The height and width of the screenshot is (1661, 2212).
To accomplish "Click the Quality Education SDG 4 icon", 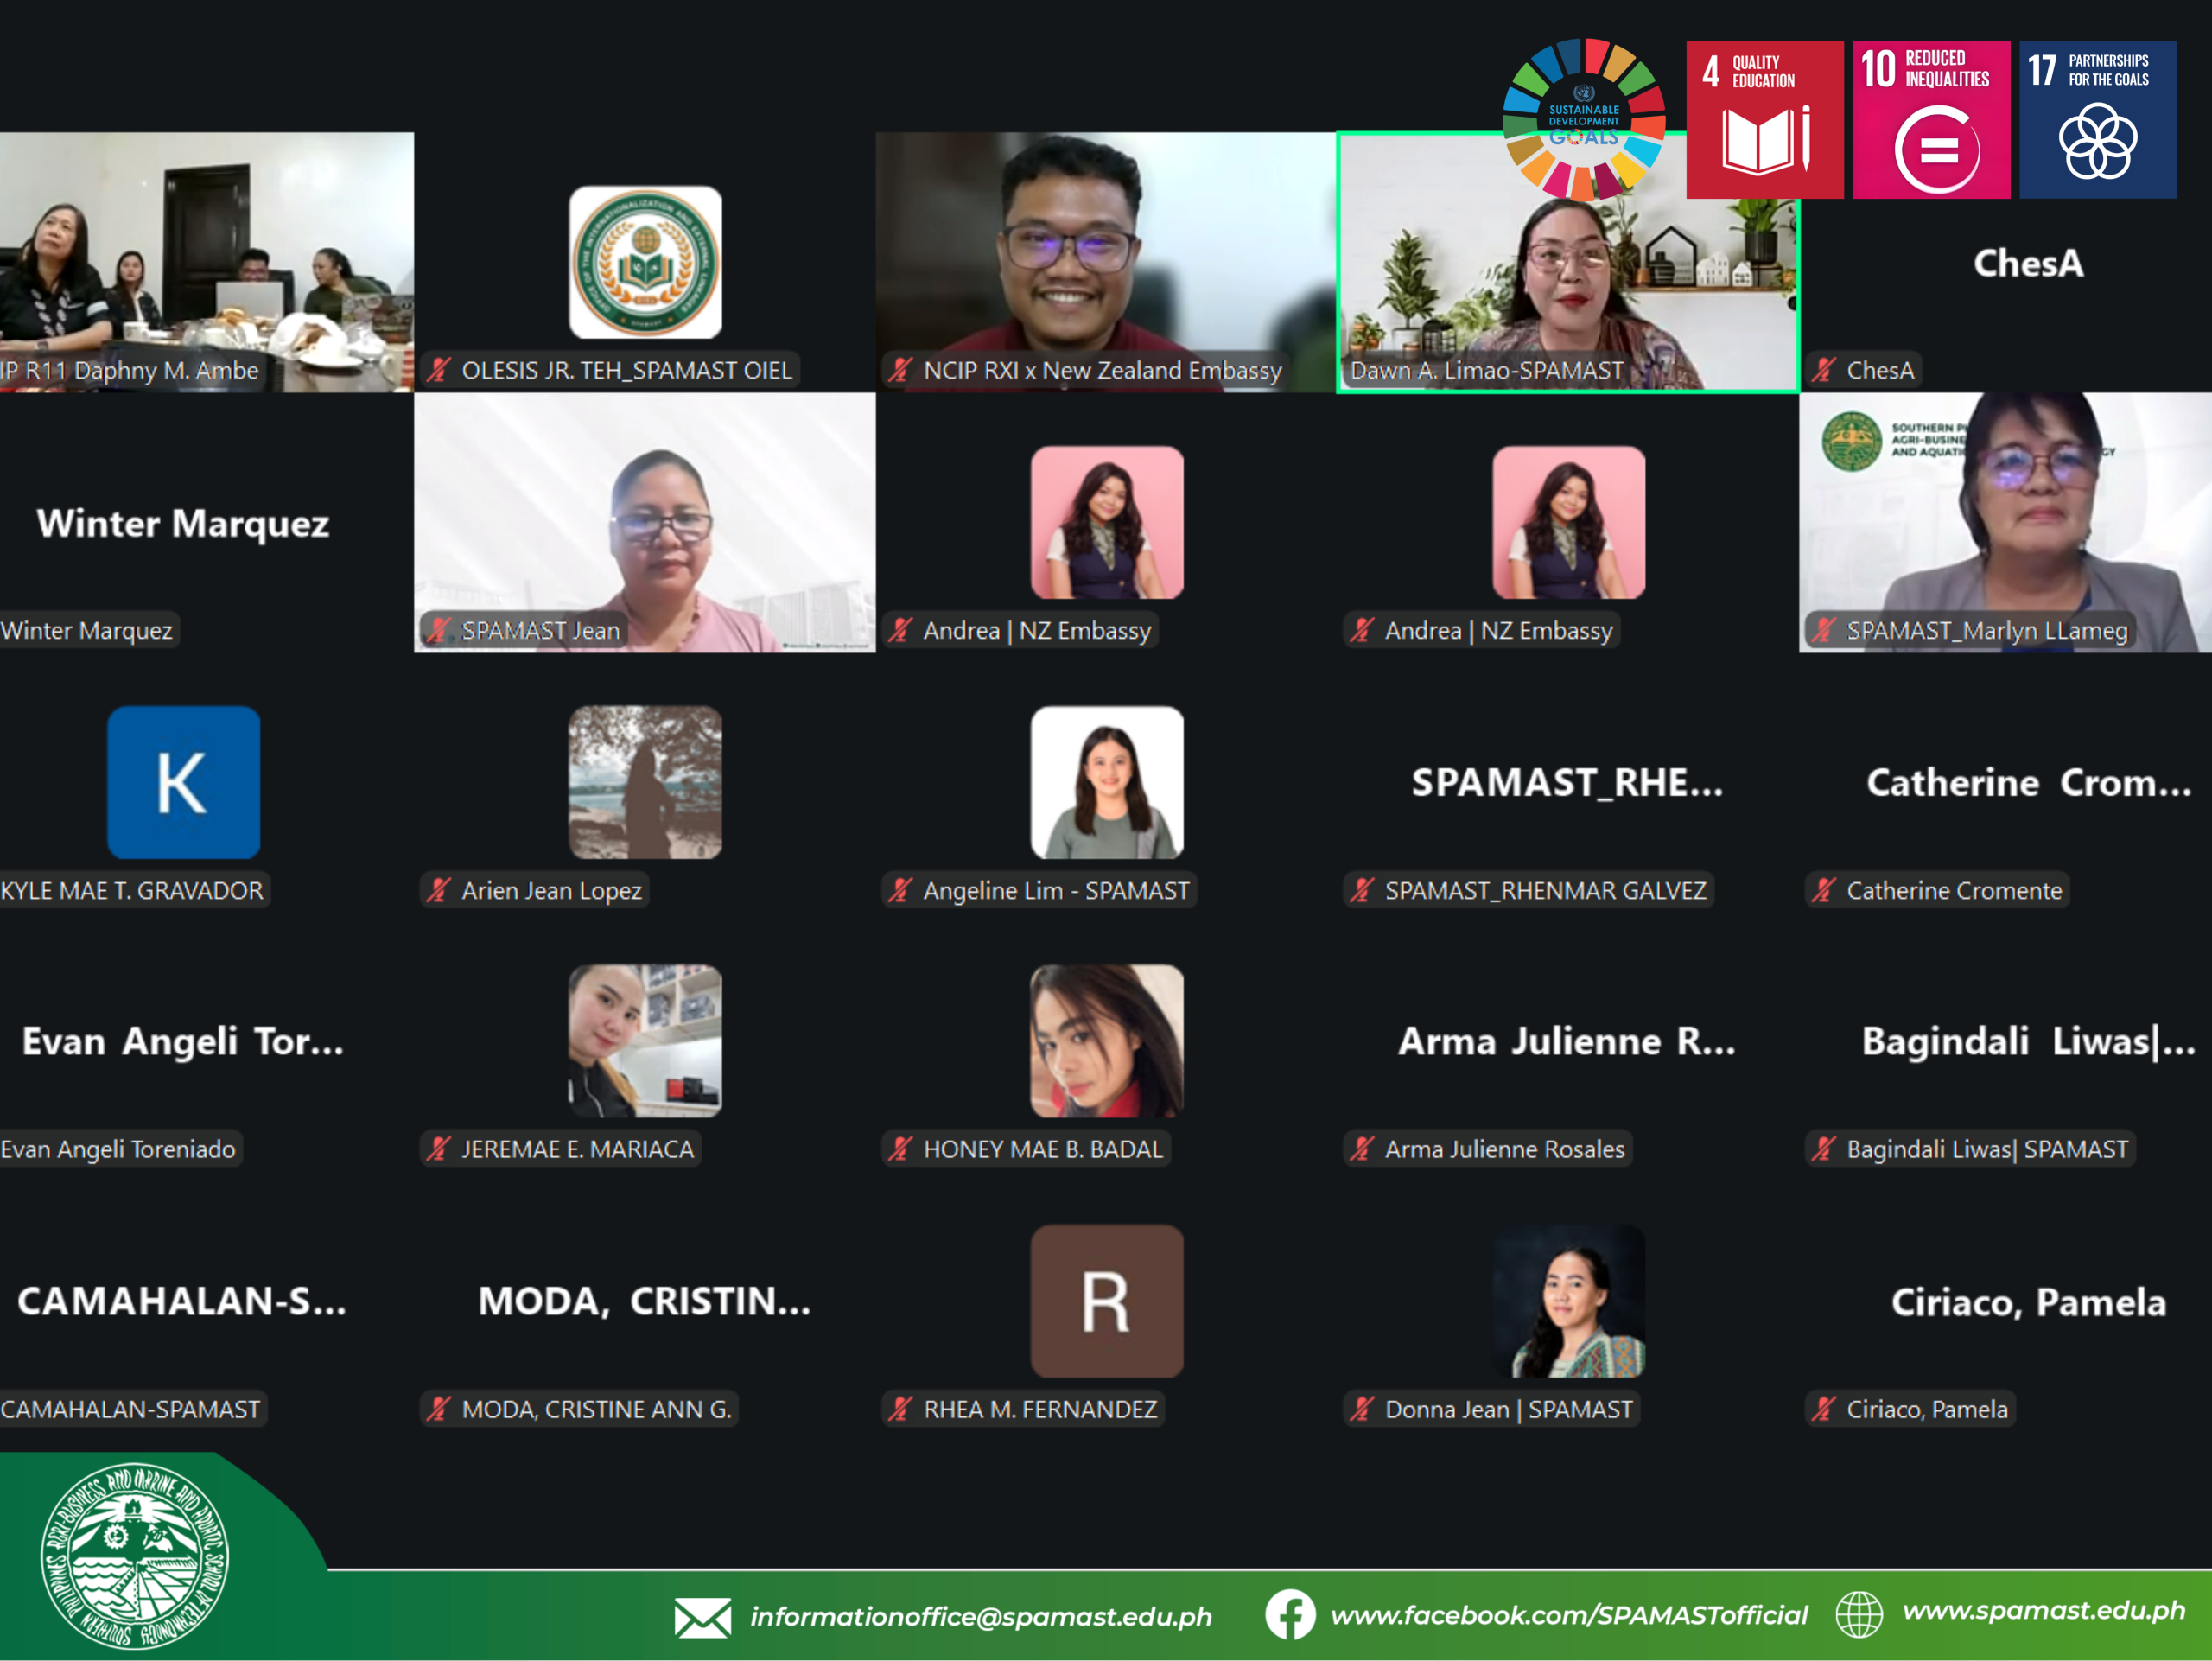I will coord(1764,120).
